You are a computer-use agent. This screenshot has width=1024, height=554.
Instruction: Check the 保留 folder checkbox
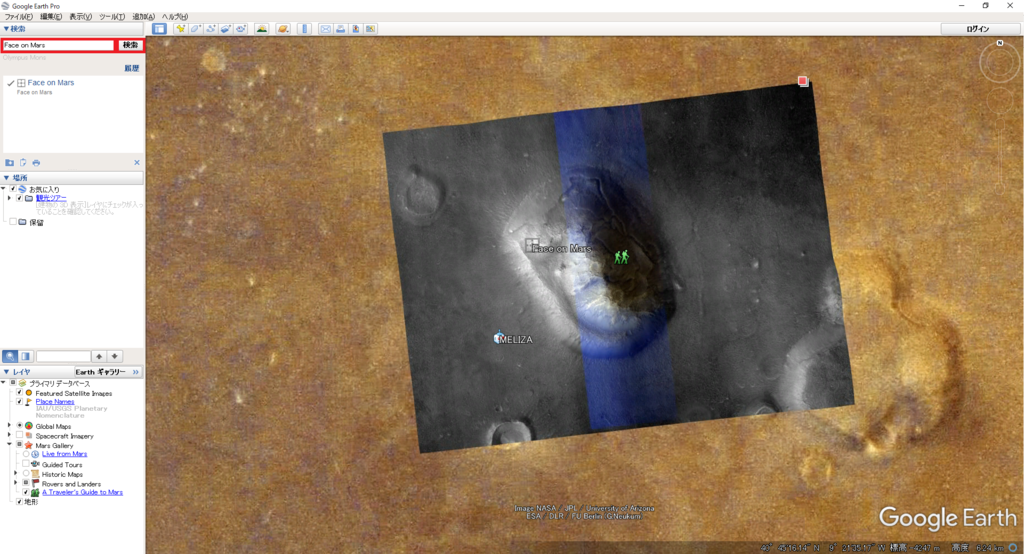pos(12,222)
